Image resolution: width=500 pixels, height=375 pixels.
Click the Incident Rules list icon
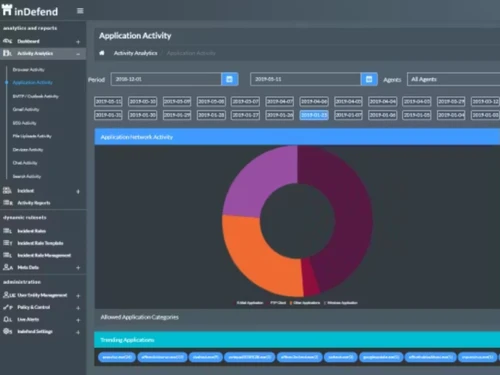tap(7, 231)
